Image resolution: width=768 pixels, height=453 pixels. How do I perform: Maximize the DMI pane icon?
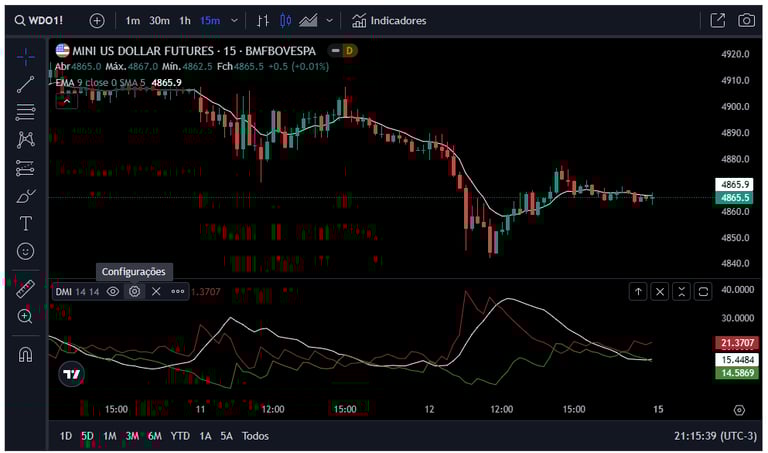click(703, 292)
